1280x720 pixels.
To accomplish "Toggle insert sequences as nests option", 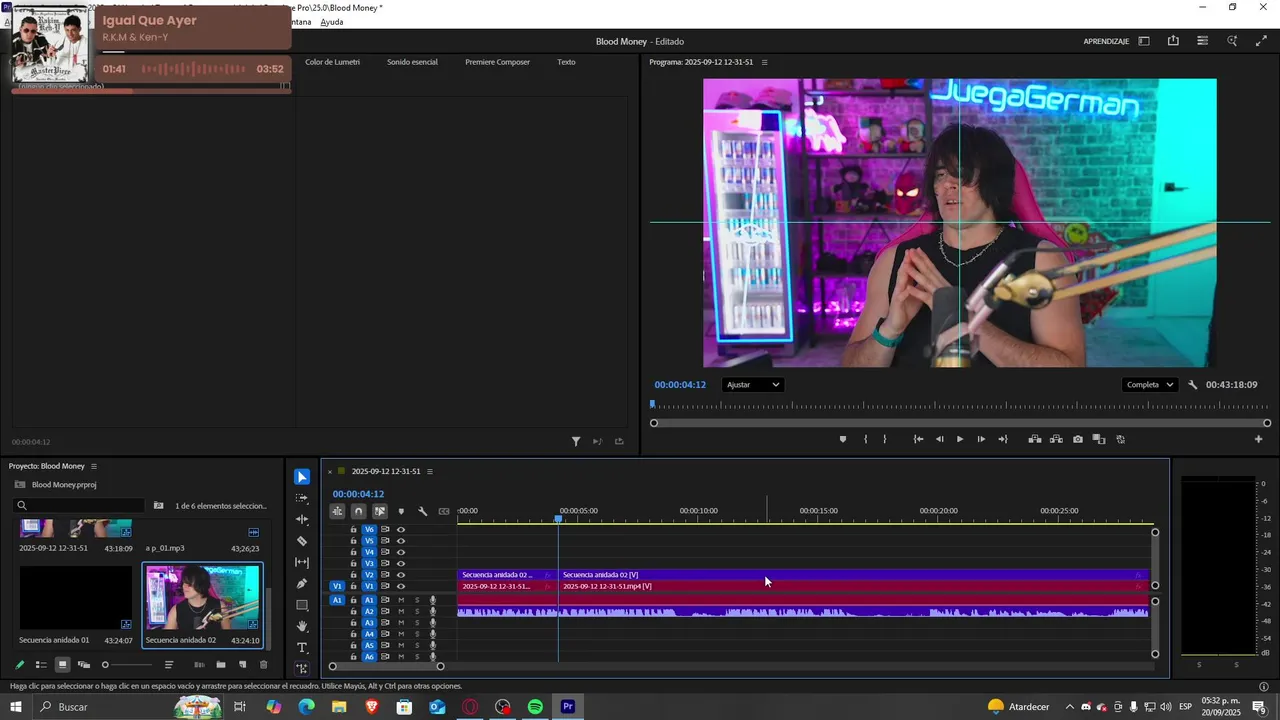I will 337,511.
